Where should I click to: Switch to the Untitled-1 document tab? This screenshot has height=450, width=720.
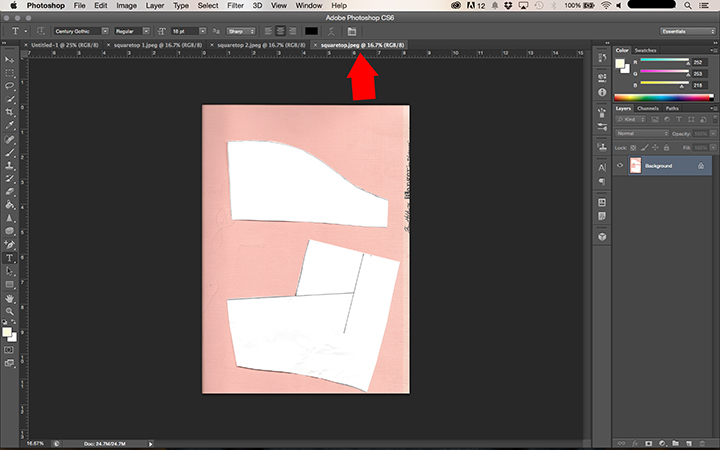pyautogui.click(x=65, y=45)
